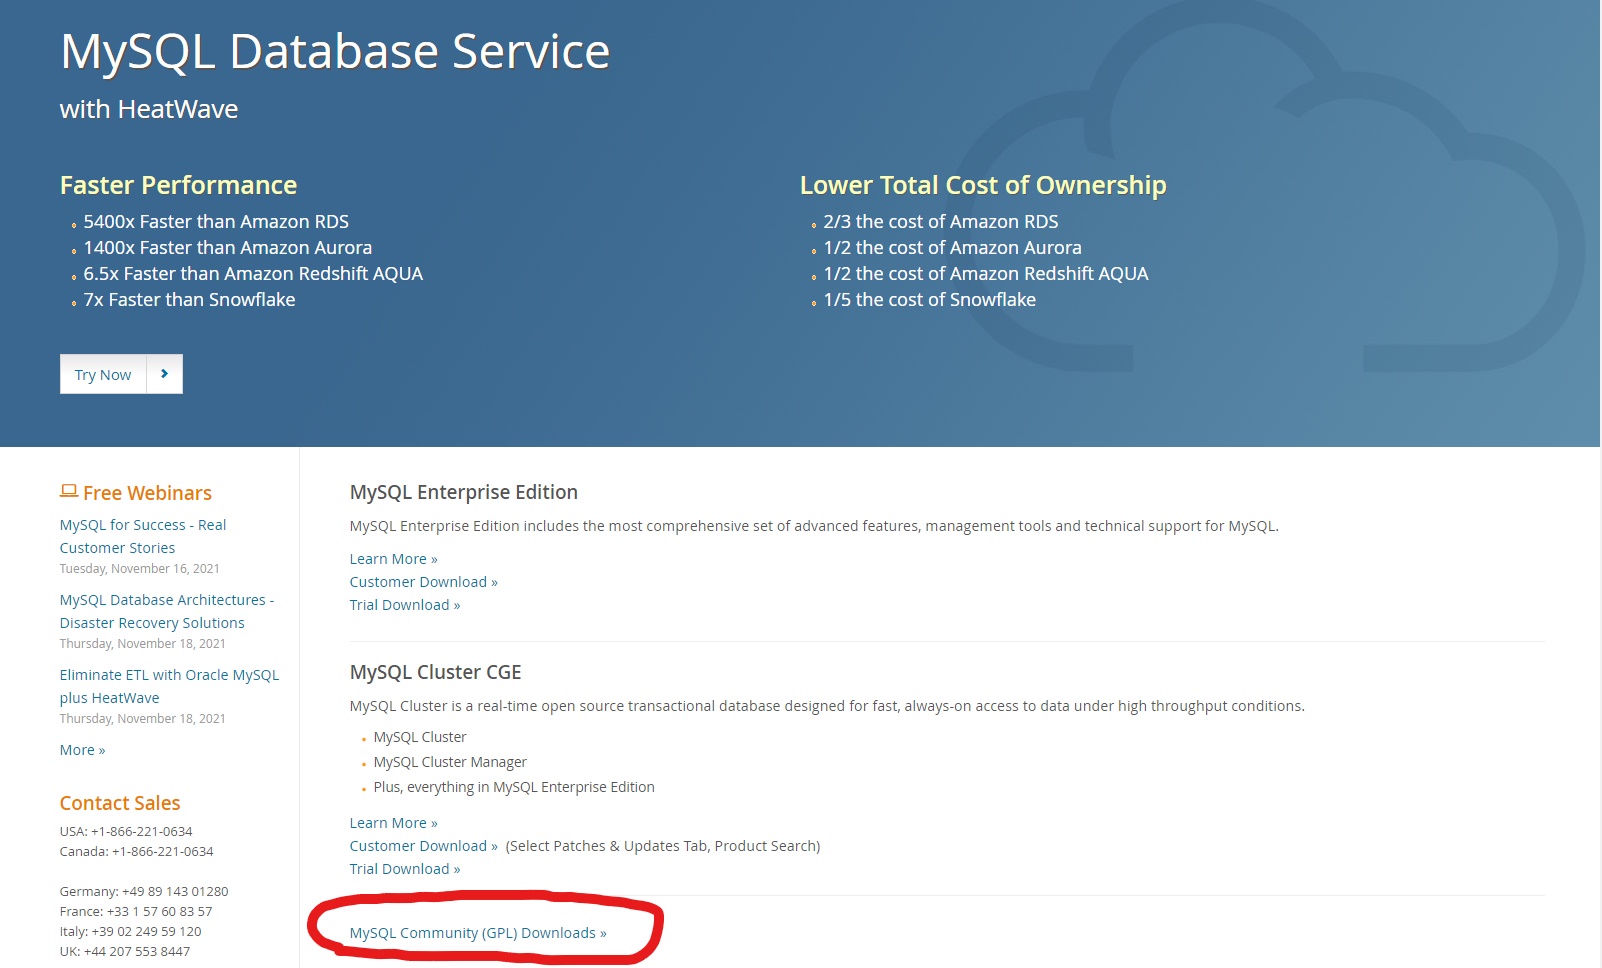Click '1/2 the cost of Amazon Redshift AQUA' bullet
1602x968 pixels.
click(x=986, y=274)
